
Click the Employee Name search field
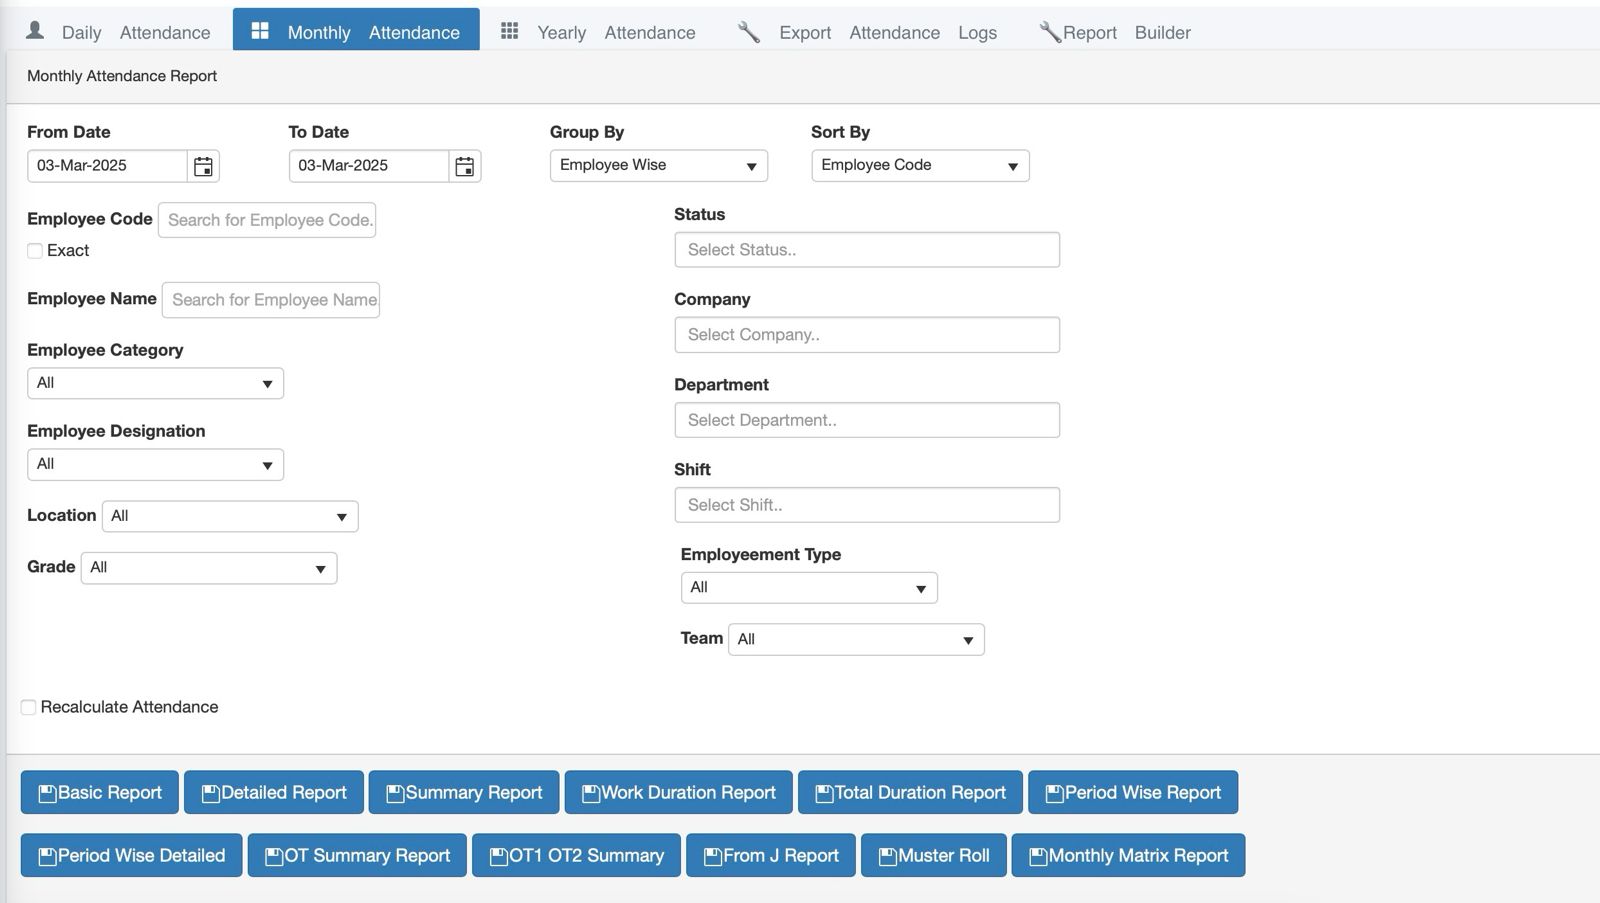pos(271,300)
